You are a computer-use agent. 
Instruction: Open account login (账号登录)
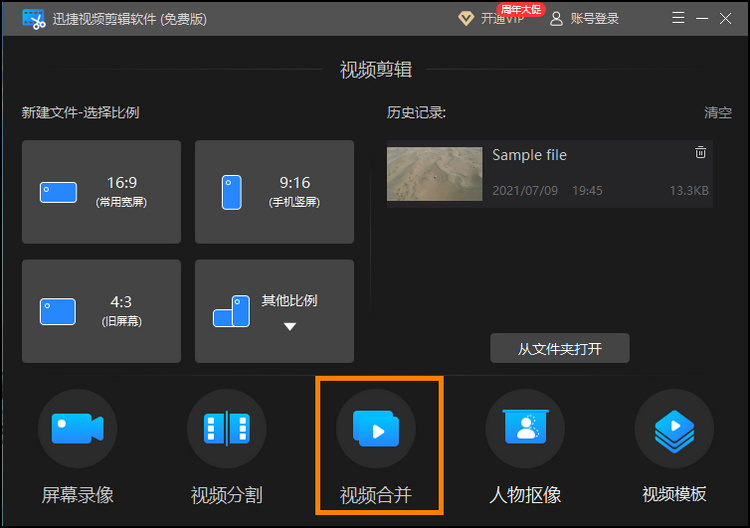click(585, 19)
